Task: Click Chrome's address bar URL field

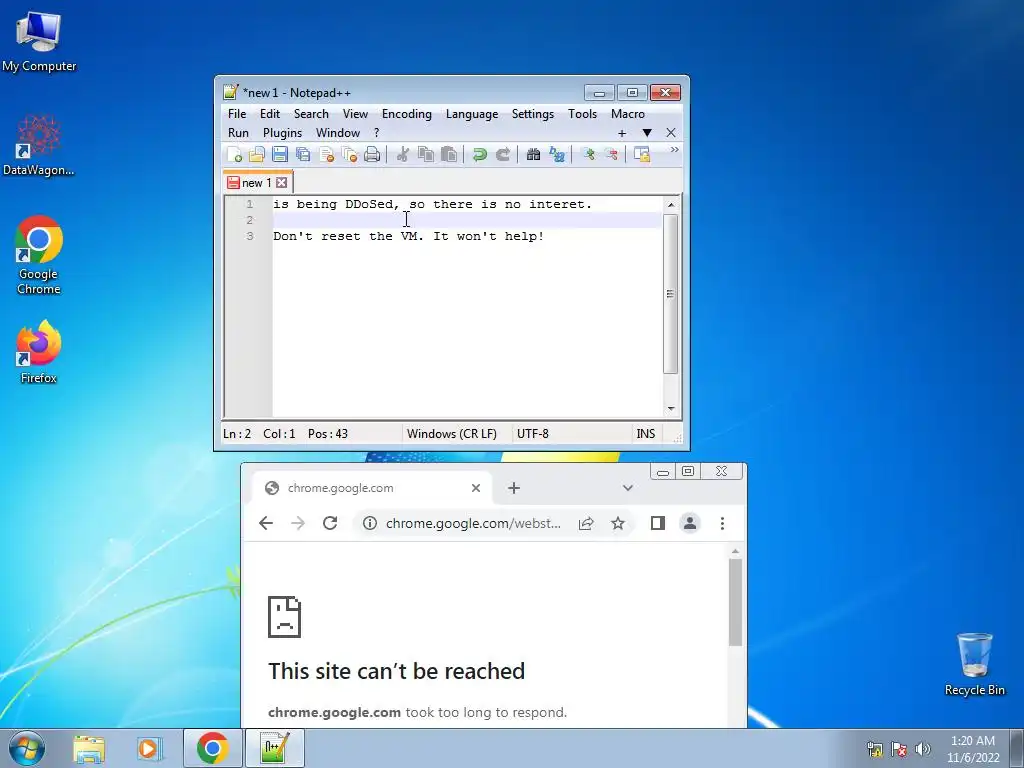Action: point(473,523)
